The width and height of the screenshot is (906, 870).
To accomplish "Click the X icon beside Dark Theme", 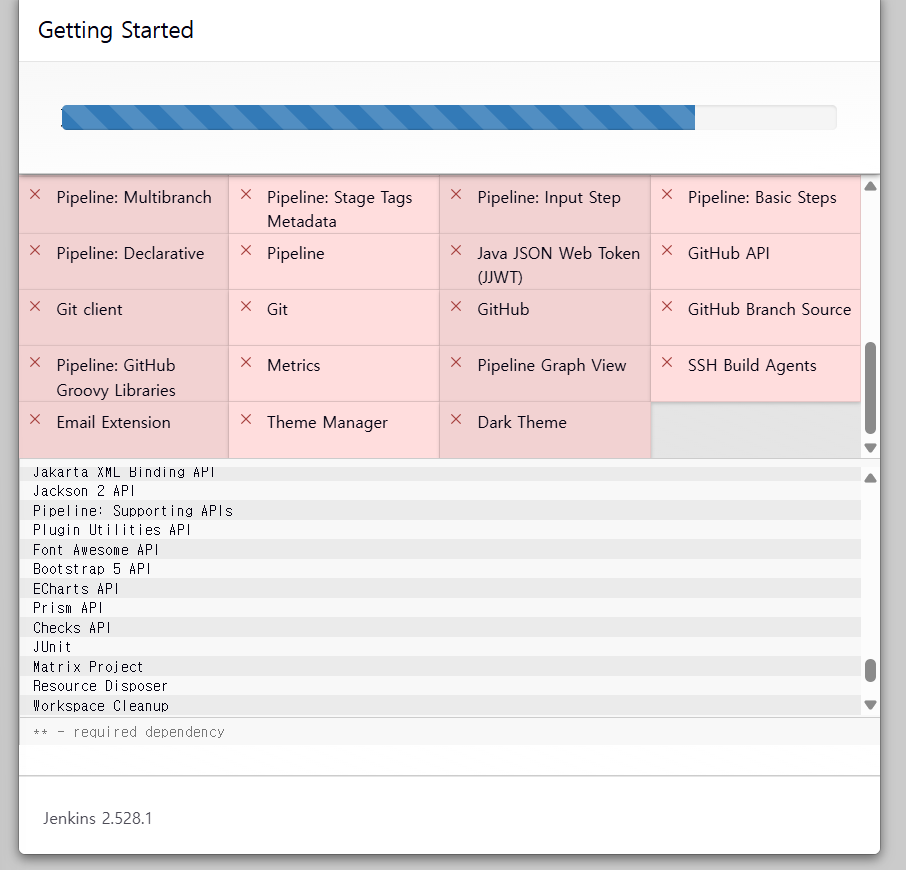I will (x=456, y=420).
